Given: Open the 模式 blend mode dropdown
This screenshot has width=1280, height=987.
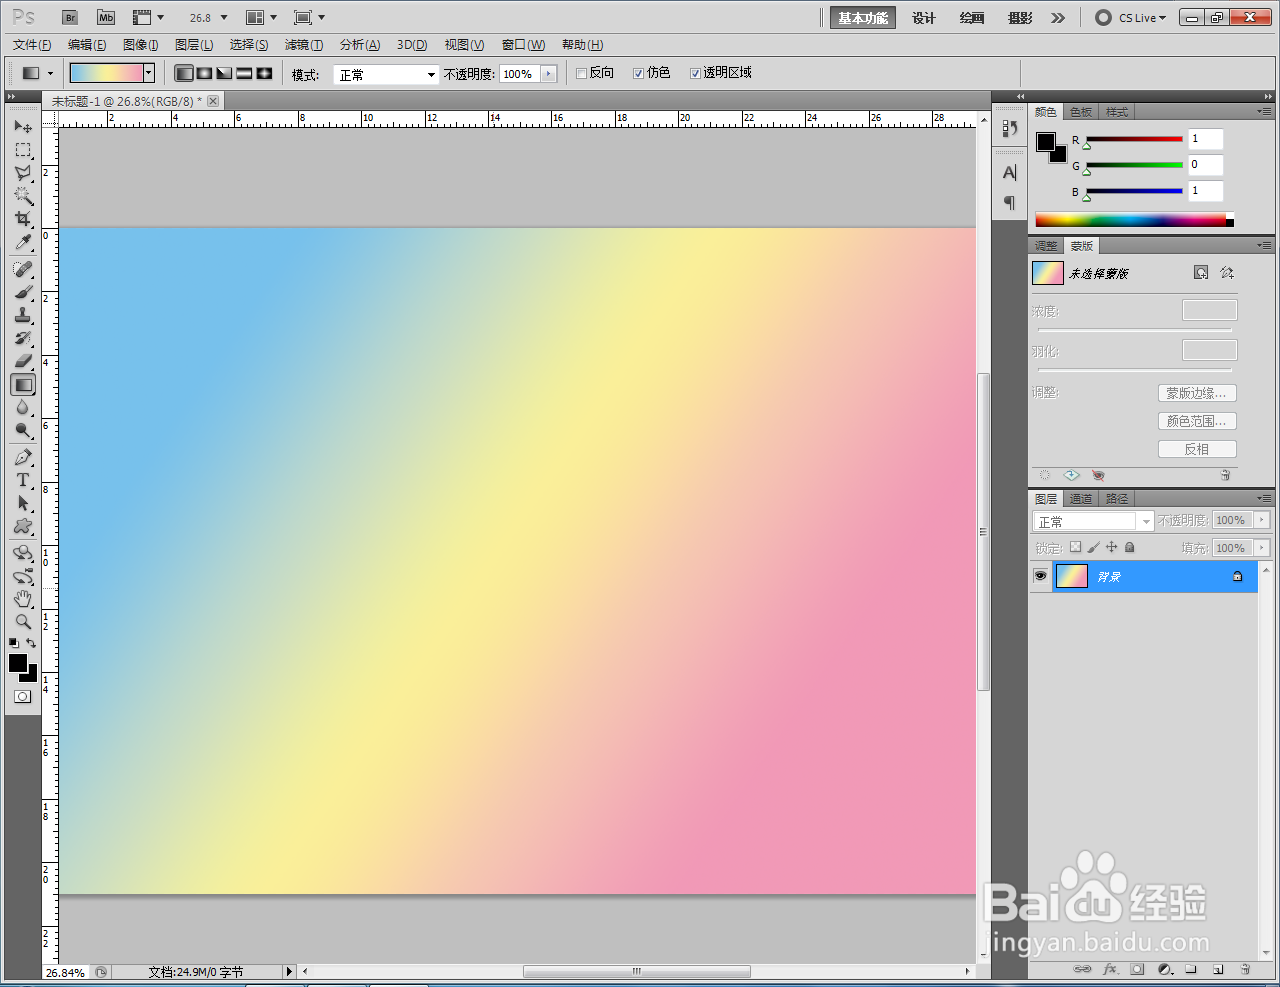Looking at the screenshot, I should (386, 75).
